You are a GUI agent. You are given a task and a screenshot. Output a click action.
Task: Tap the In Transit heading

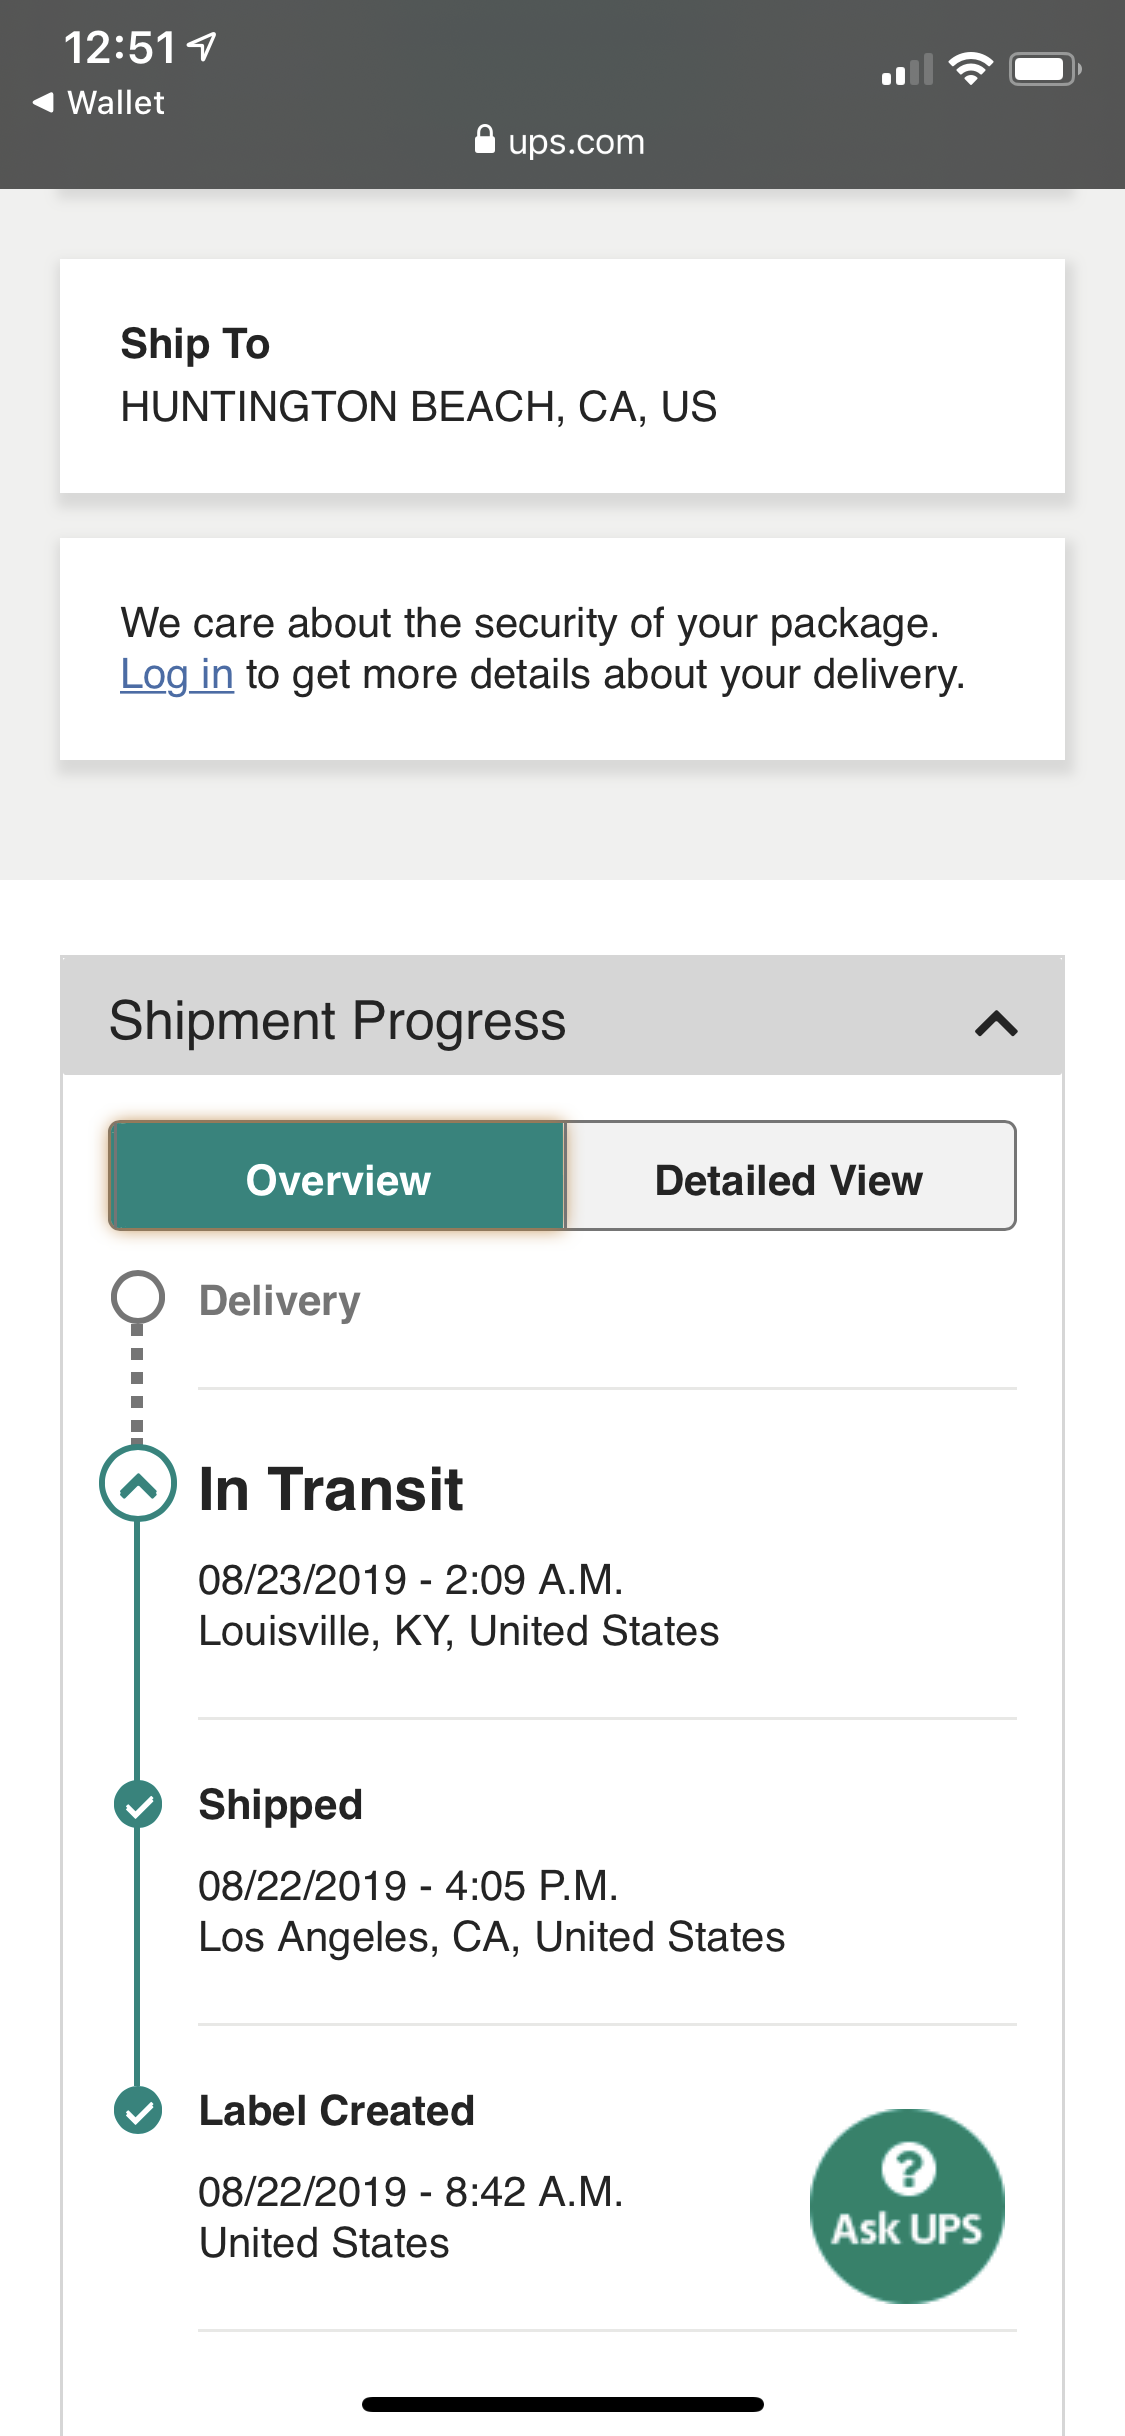[x=331, y=1488]
